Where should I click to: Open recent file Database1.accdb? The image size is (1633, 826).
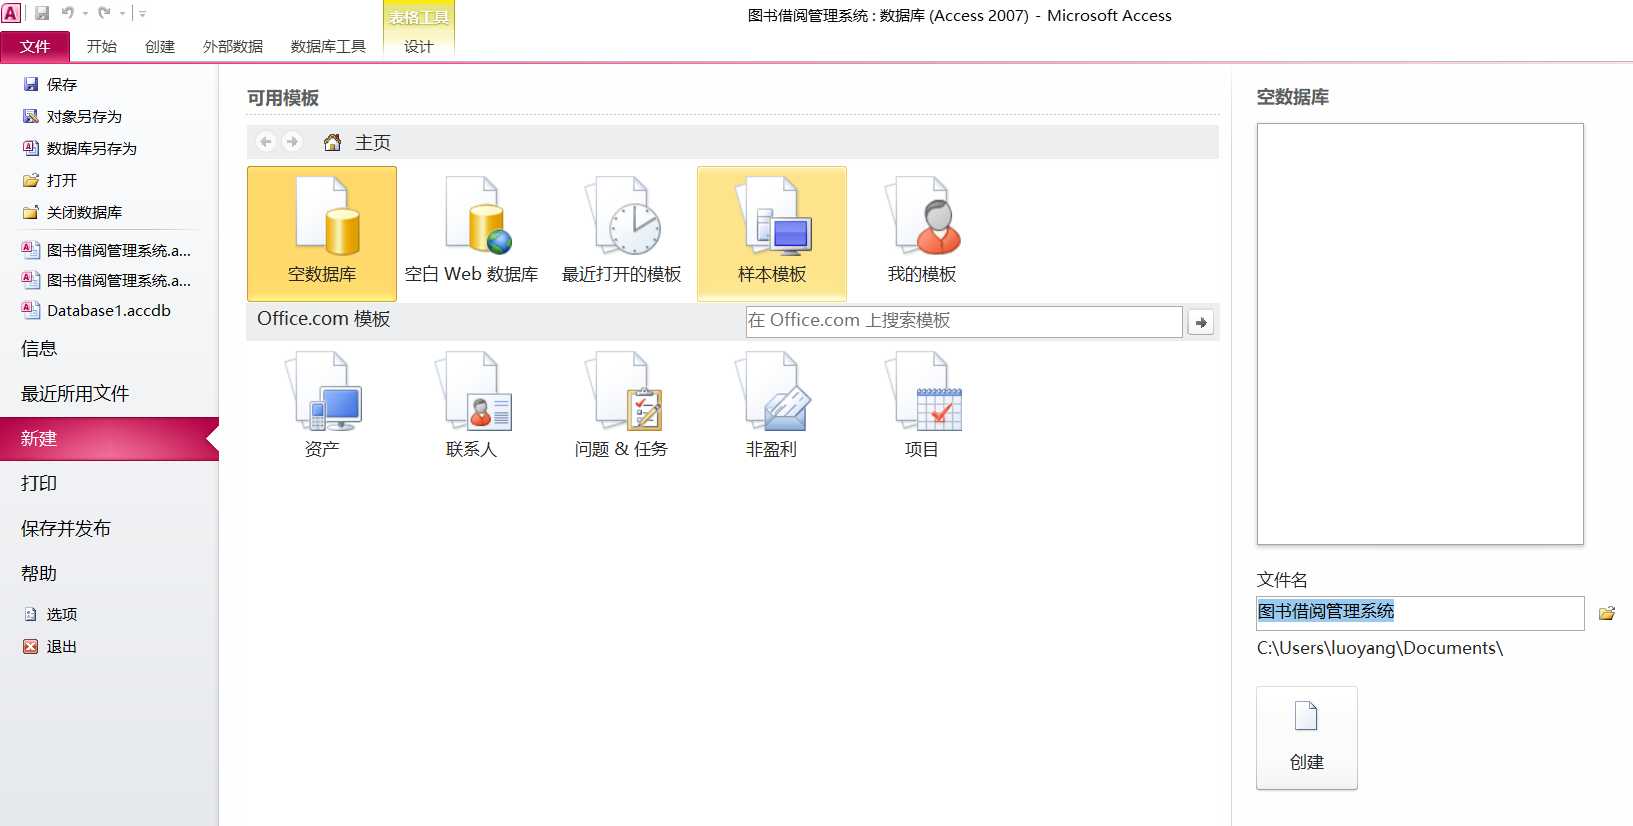click(96, 310)
